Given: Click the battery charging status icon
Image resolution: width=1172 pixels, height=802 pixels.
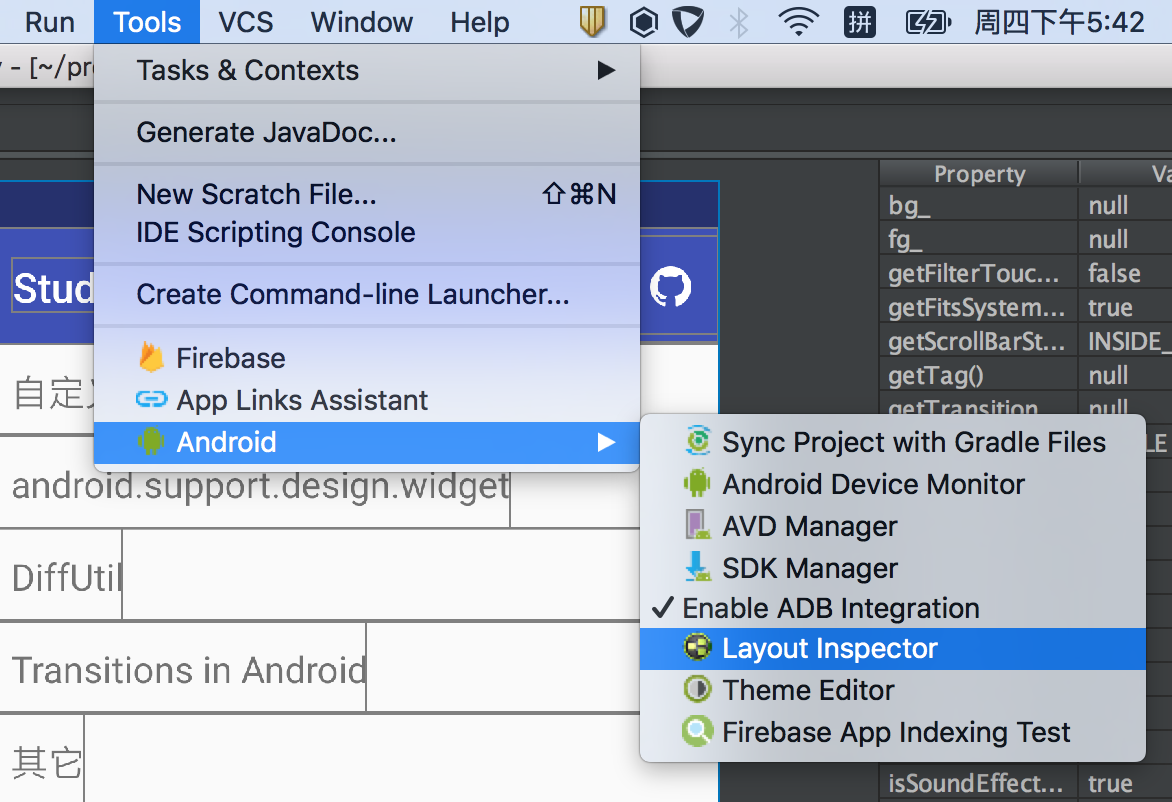Looking at the screenshot, I should 928,22.
